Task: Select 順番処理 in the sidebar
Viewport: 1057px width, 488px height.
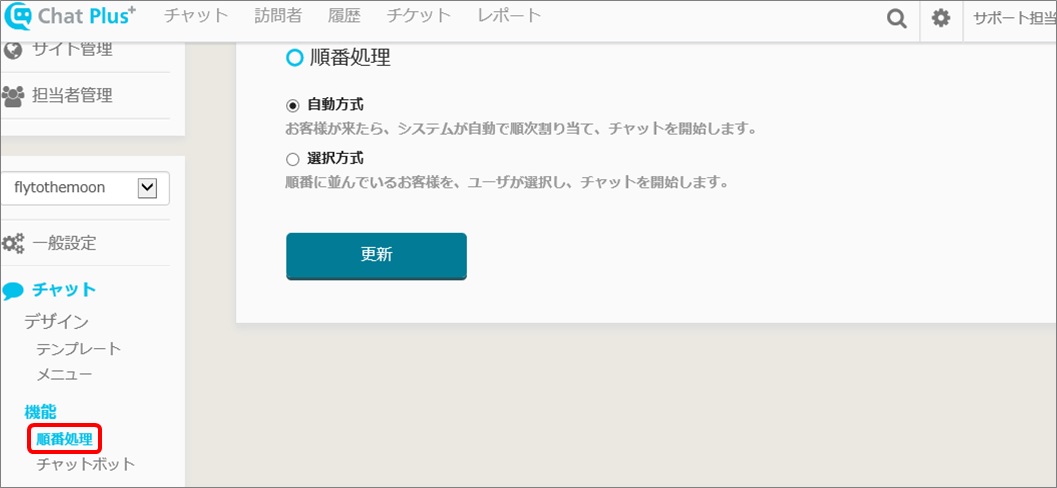Action: coord(64,439)
